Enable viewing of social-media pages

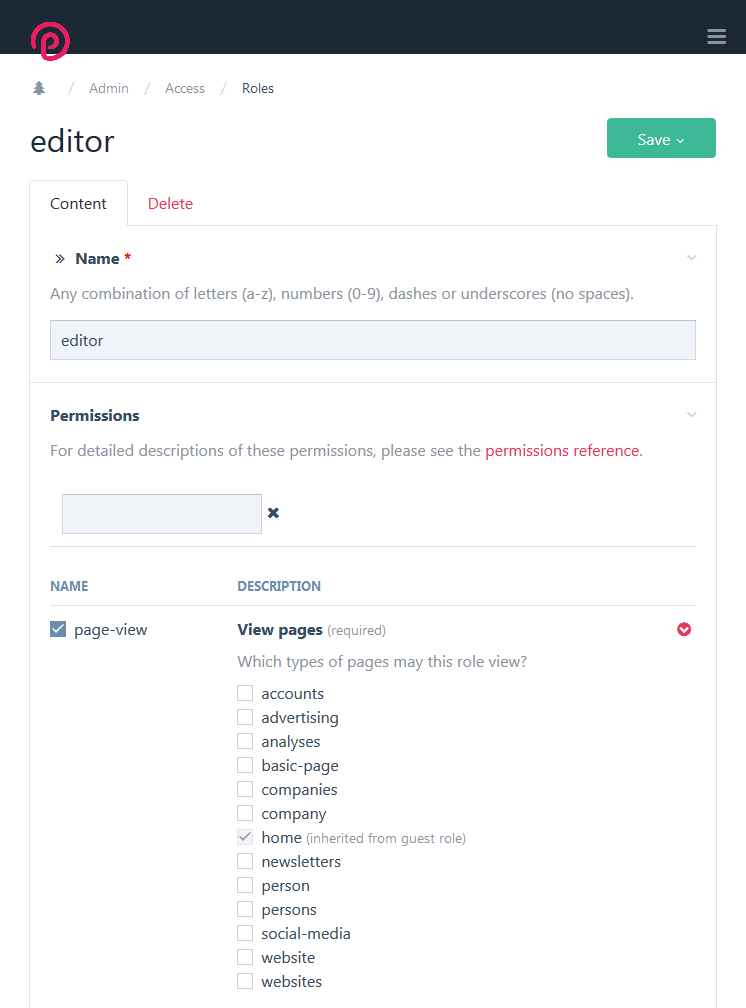pyautogui.click(x=244, y=933)
